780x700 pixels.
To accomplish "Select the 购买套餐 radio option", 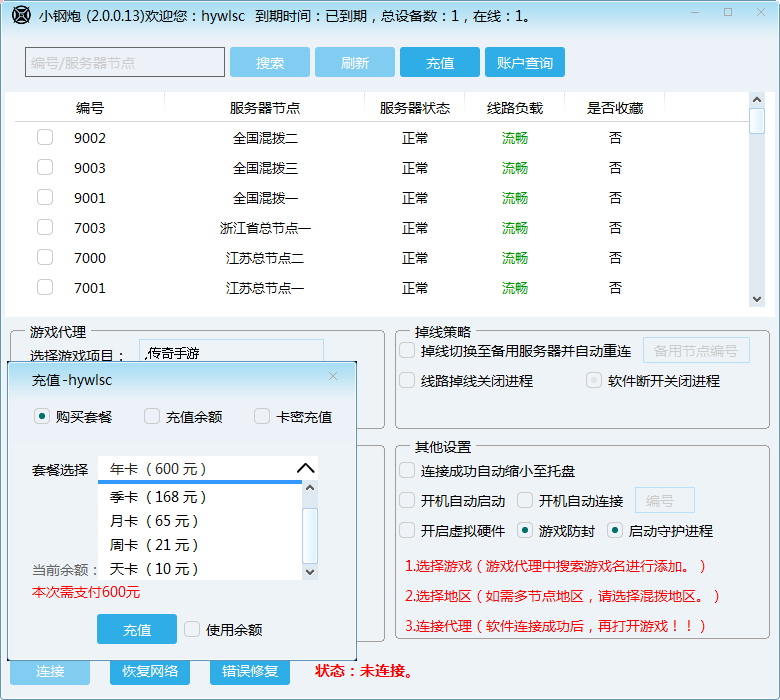I will (x=42, y=416).
